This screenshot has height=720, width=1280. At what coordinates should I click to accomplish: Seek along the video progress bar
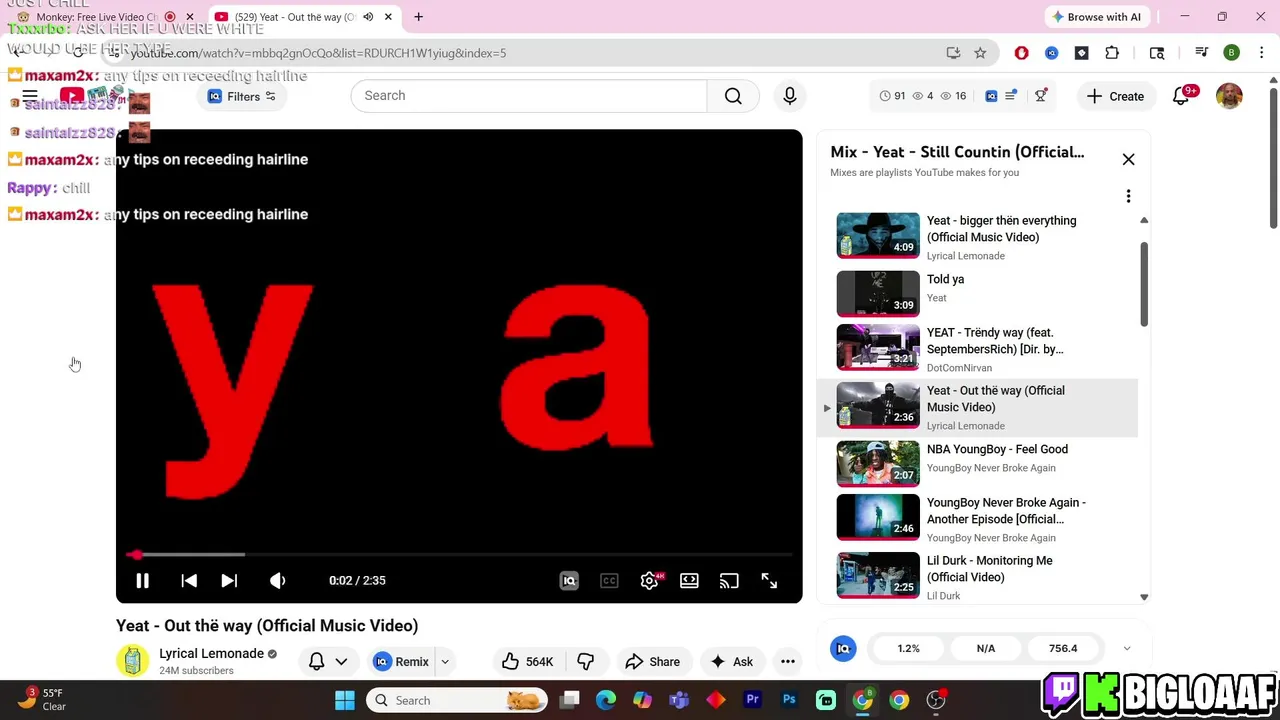(459, 554)
